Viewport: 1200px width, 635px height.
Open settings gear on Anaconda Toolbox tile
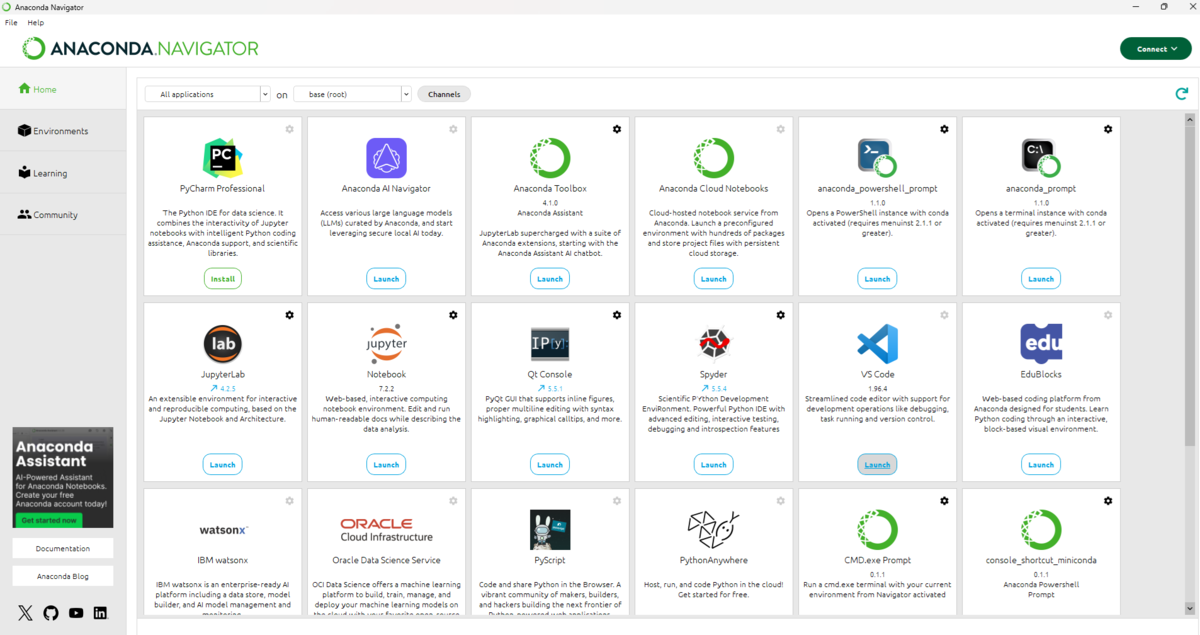point(617,129)
